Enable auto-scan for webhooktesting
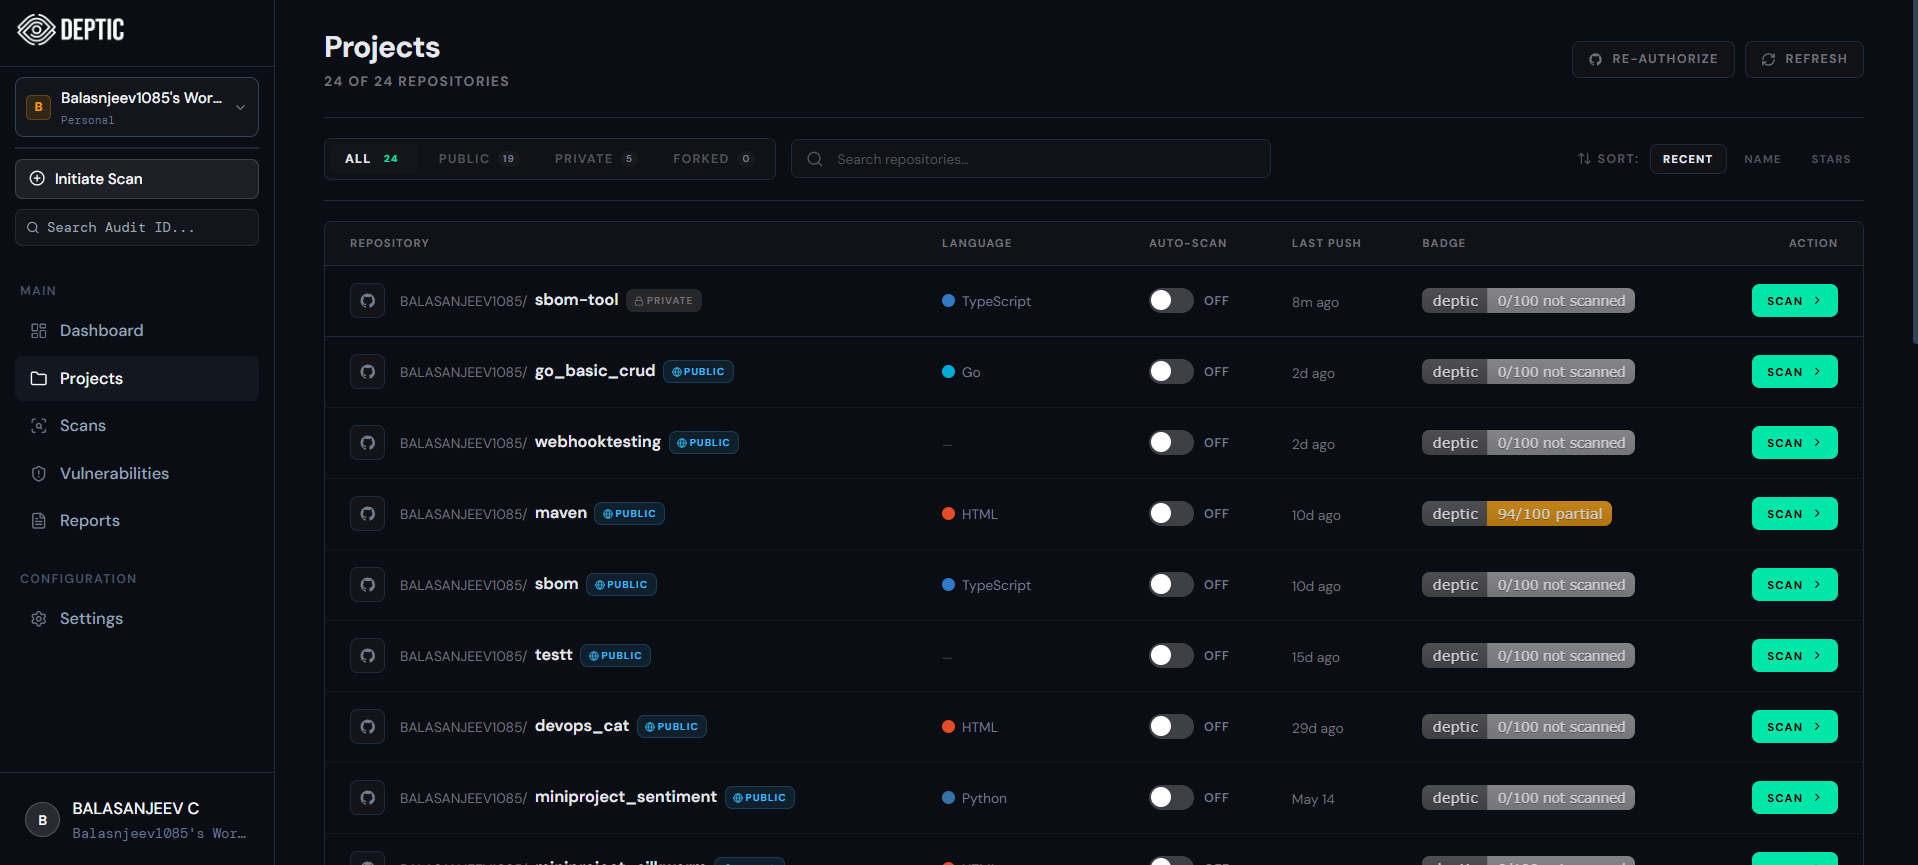1918x865 pixels. coord(1171,443)
